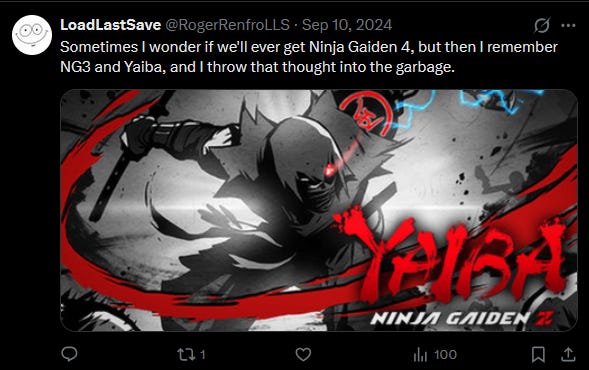Click the ninja's glowing red eye

[x=331, y=170]
